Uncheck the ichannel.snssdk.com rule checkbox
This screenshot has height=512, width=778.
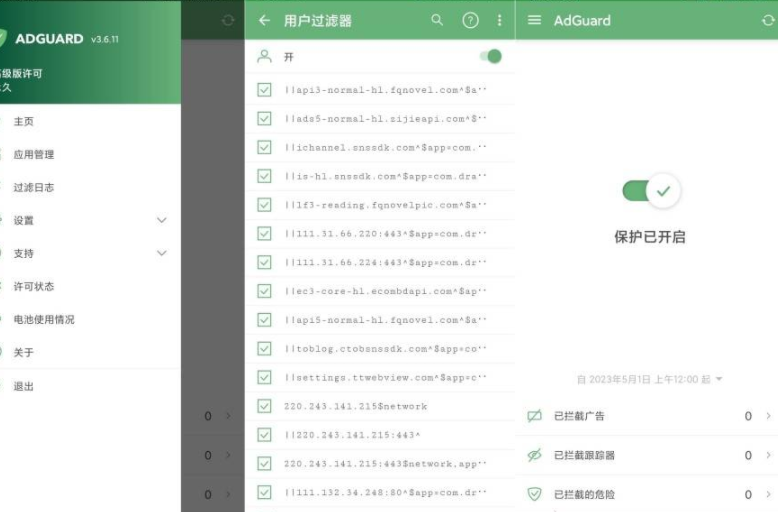(264, 147)
